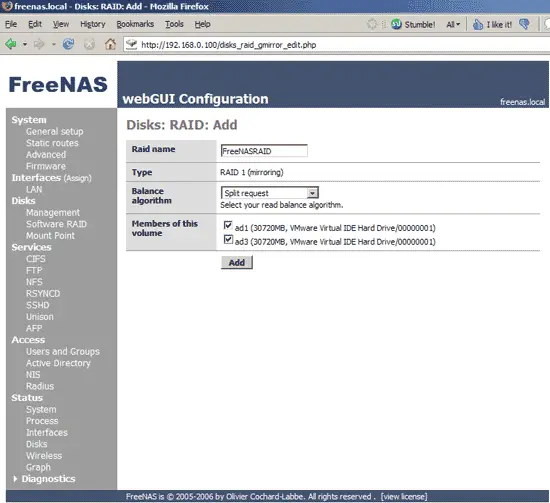Click the Reload page icon
This screenshot has height=503, width=550.
(x=68, y=44)
